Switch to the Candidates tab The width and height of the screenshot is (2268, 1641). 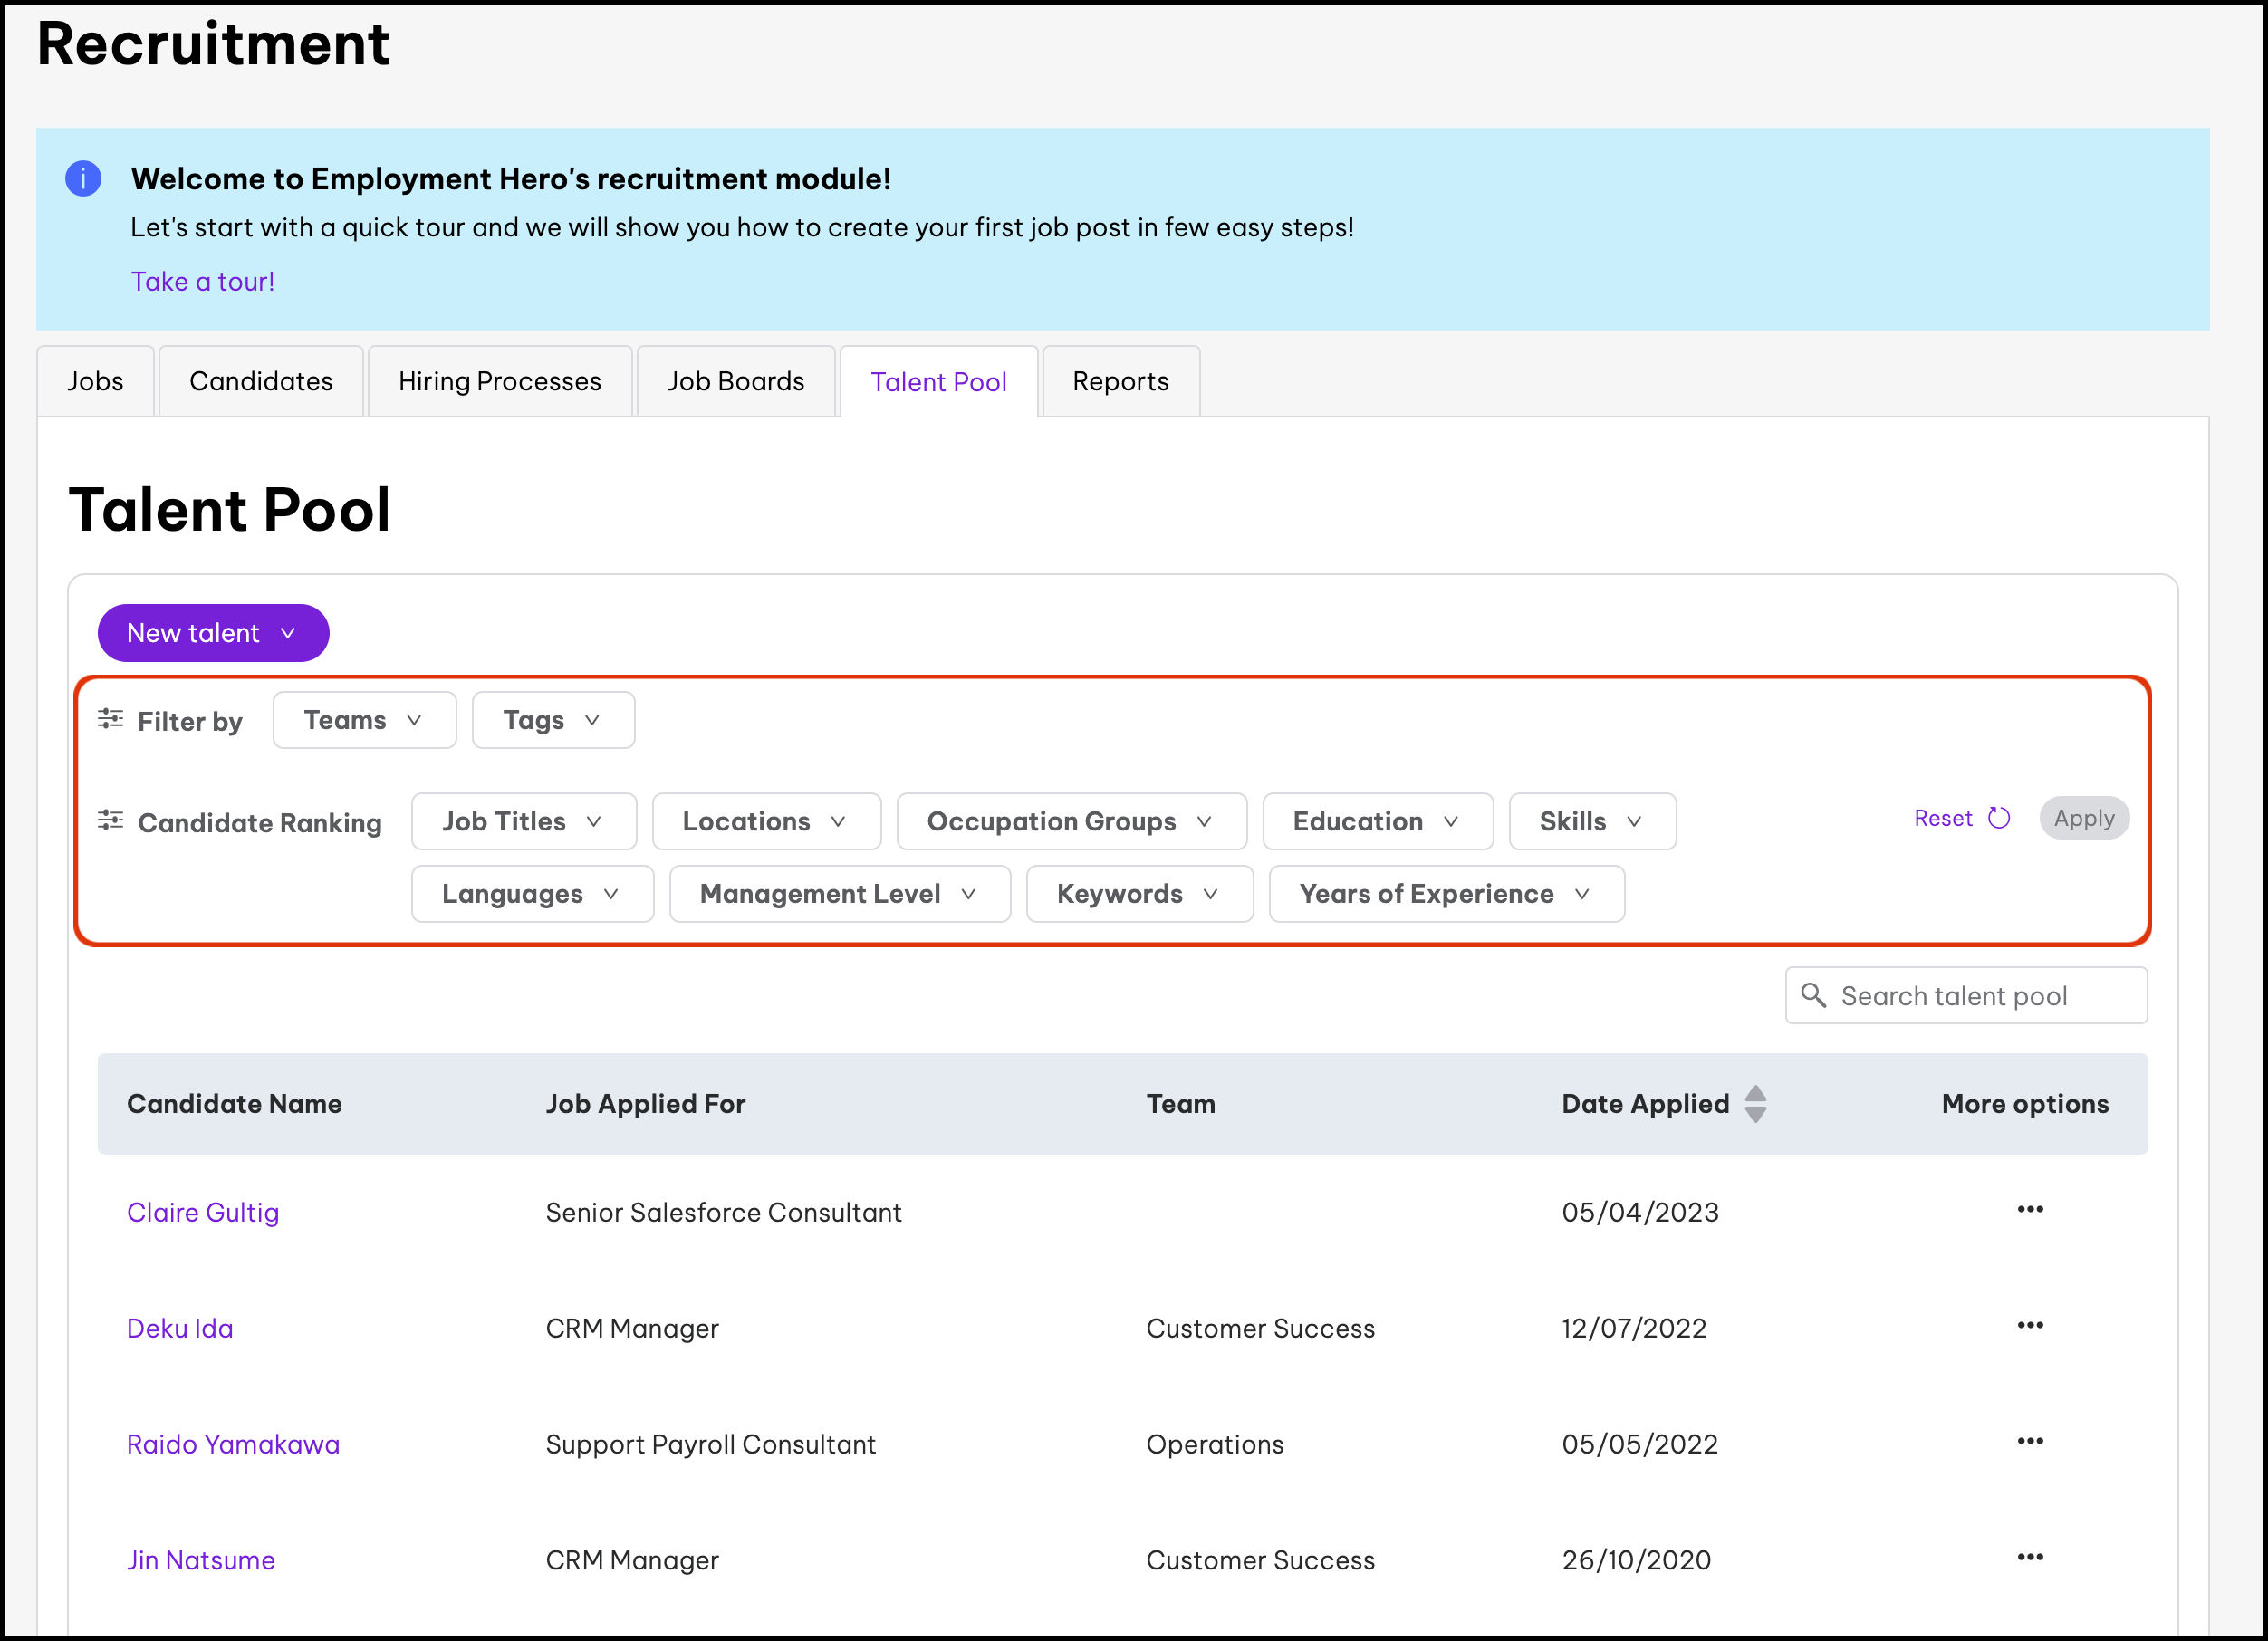tap(261, 381)
